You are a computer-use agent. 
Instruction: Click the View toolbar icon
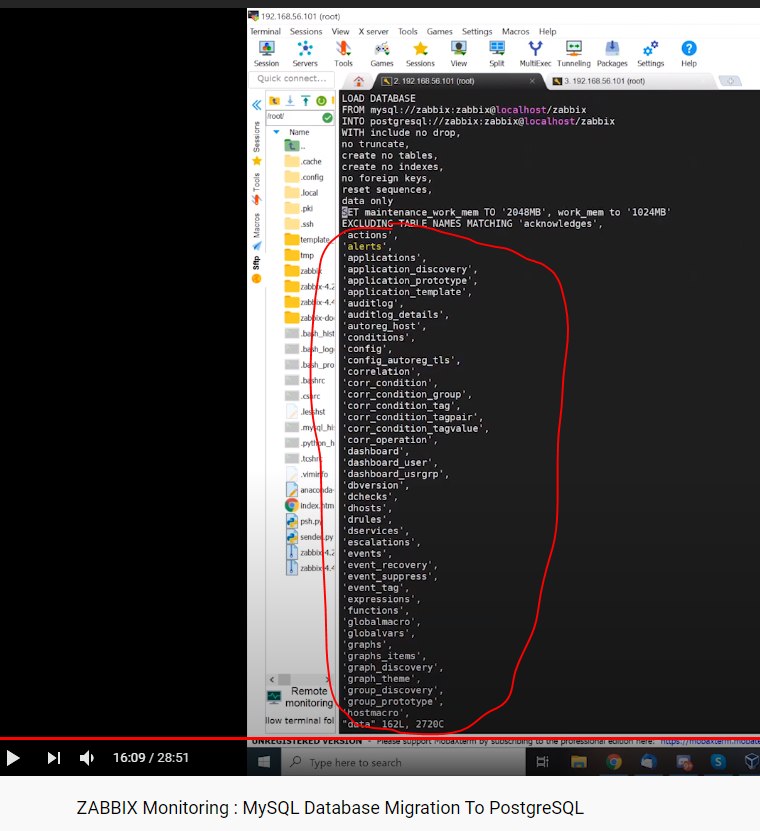point(458,54)
